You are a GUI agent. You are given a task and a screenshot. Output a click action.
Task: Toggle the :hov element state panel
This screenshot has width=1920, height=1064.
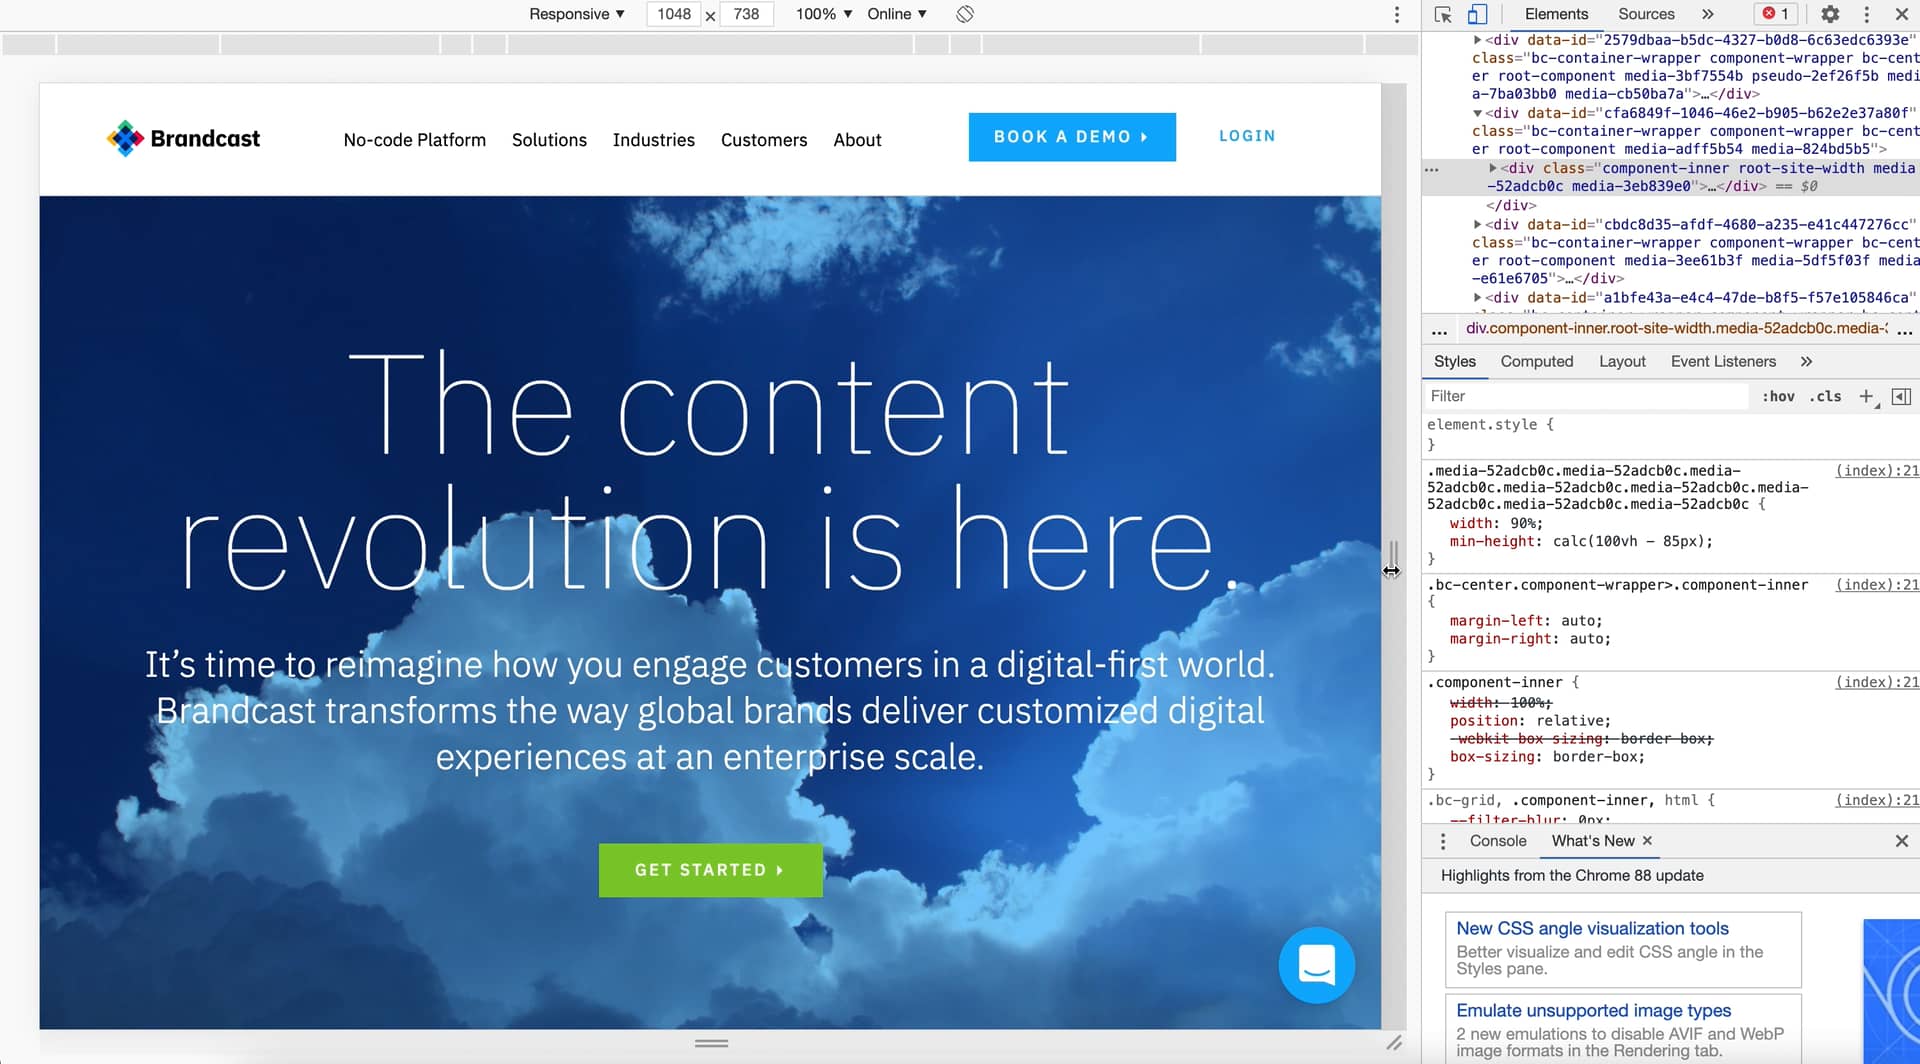1778,397
